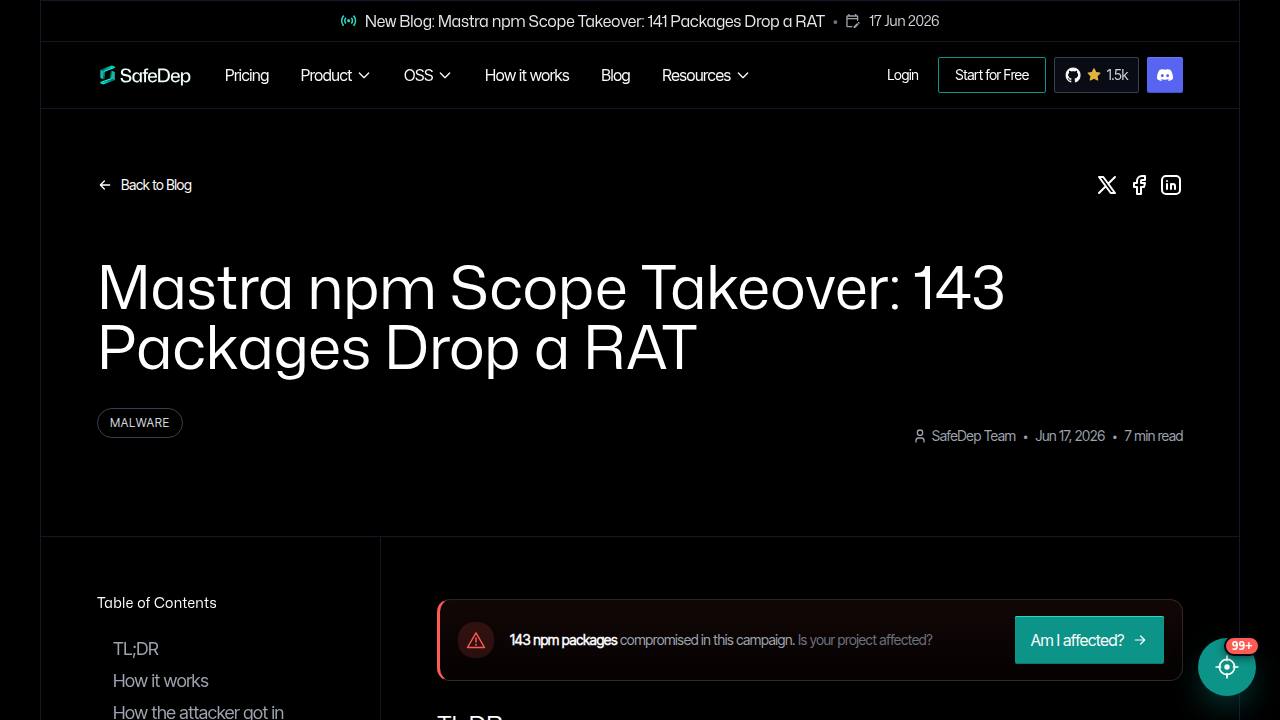
Task: Open the Discord icon button
Action: tap(1165, 75)
